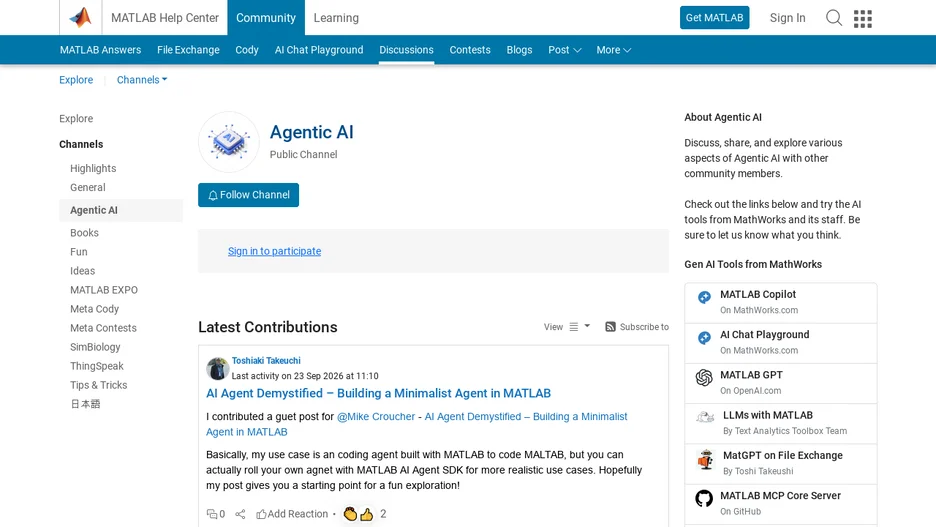The width and height of the screenshot is (936, 527).
Task: Open Explore in the left sidebar
Action: [76, 119]
